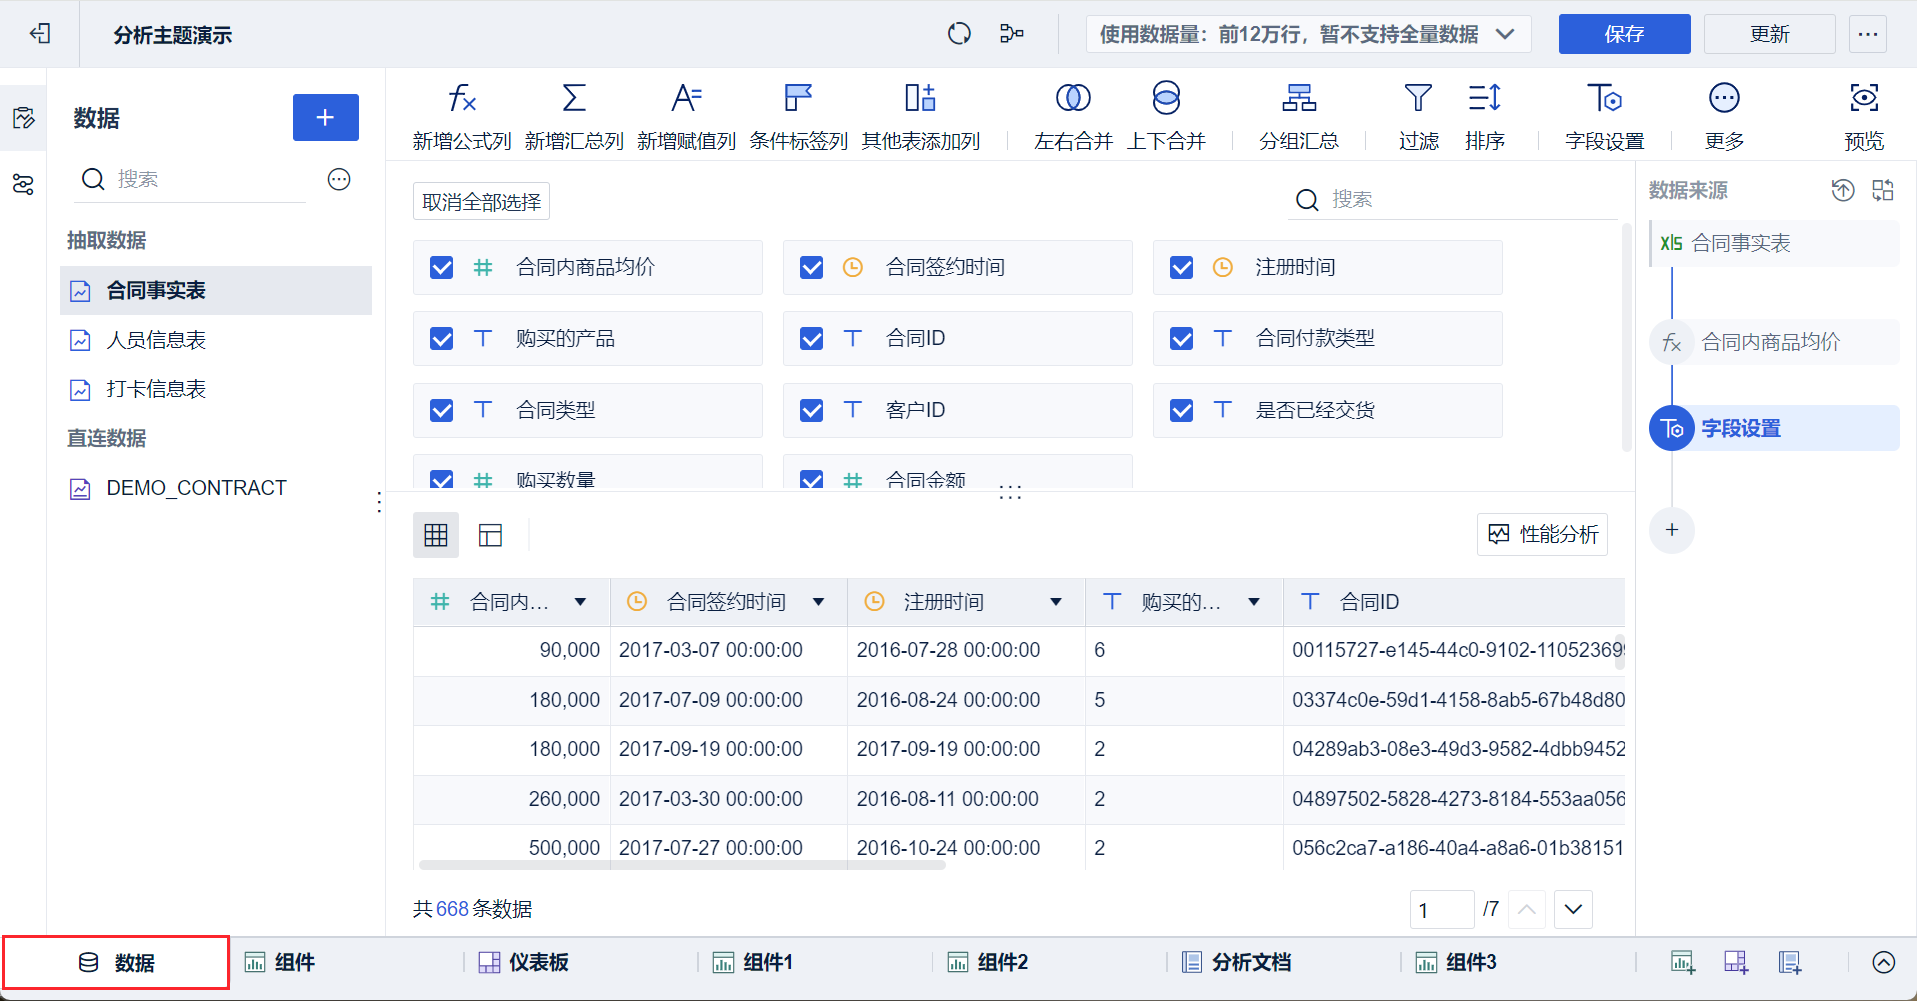Open the data usage volume dropdown
Viewport: 1917px width, 1001px height.
pyautogui.click(x=1308, y=34)
